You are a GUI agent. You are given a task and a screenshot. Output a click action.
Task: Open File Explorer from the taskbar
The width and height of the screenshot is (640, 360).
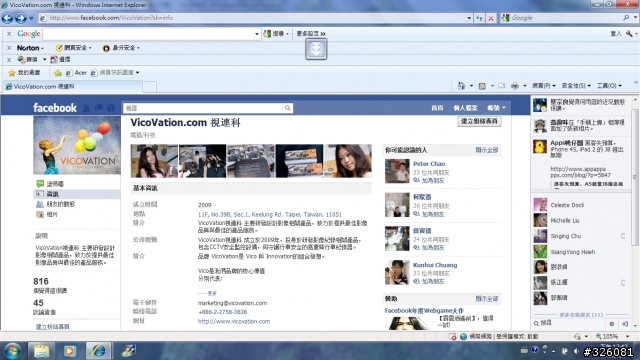pos(41,351)
